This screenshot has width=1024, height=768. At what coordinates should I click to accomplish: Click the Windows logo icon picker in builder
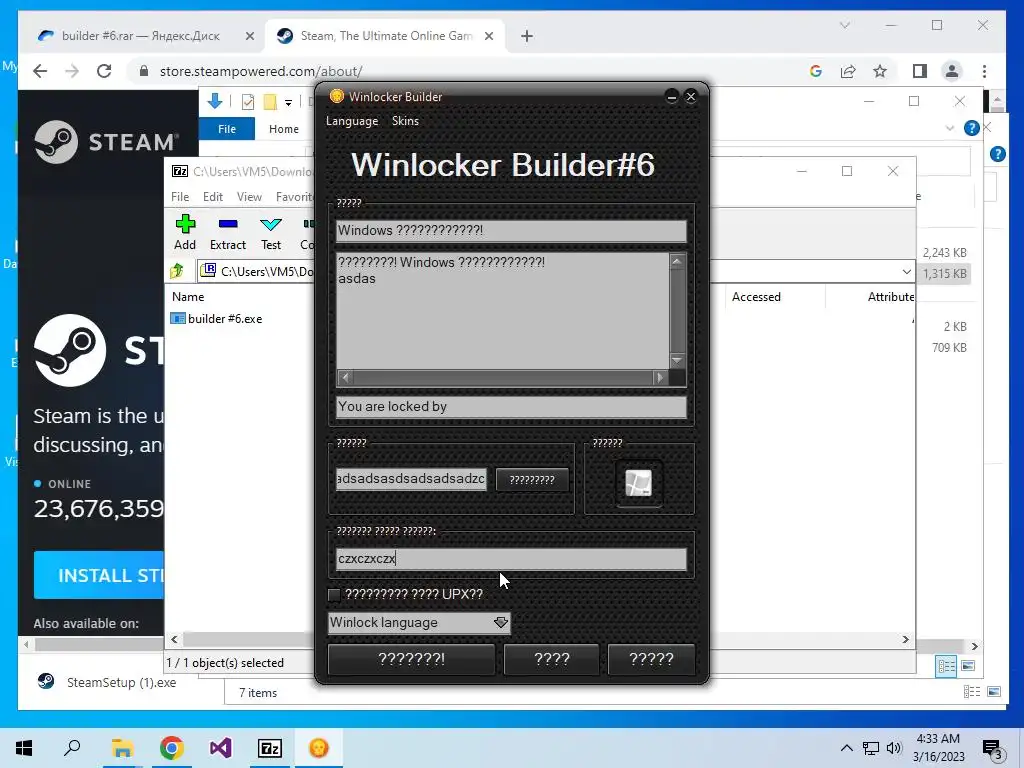[638, 483]
